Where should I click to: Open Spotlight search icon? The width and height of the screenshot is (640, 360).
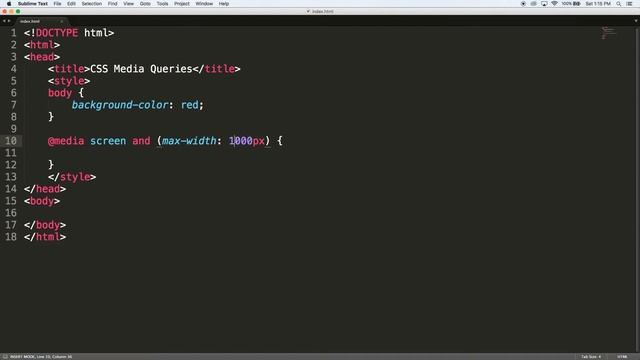coord(619,4)
